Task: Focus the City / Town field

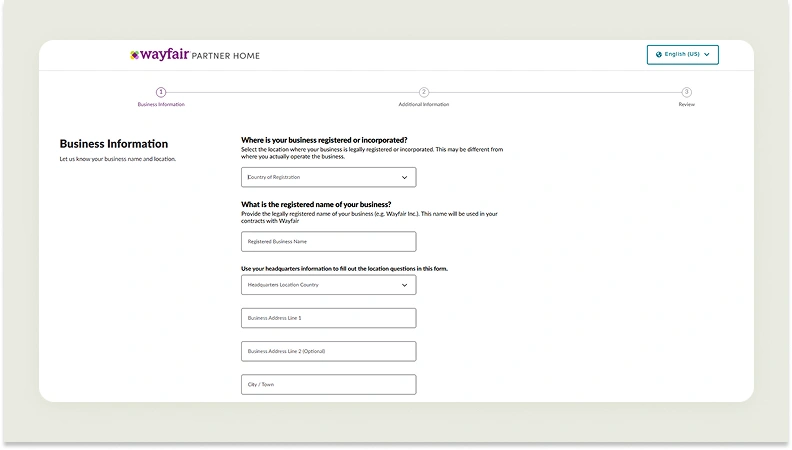Action: [x=329, y=384]
